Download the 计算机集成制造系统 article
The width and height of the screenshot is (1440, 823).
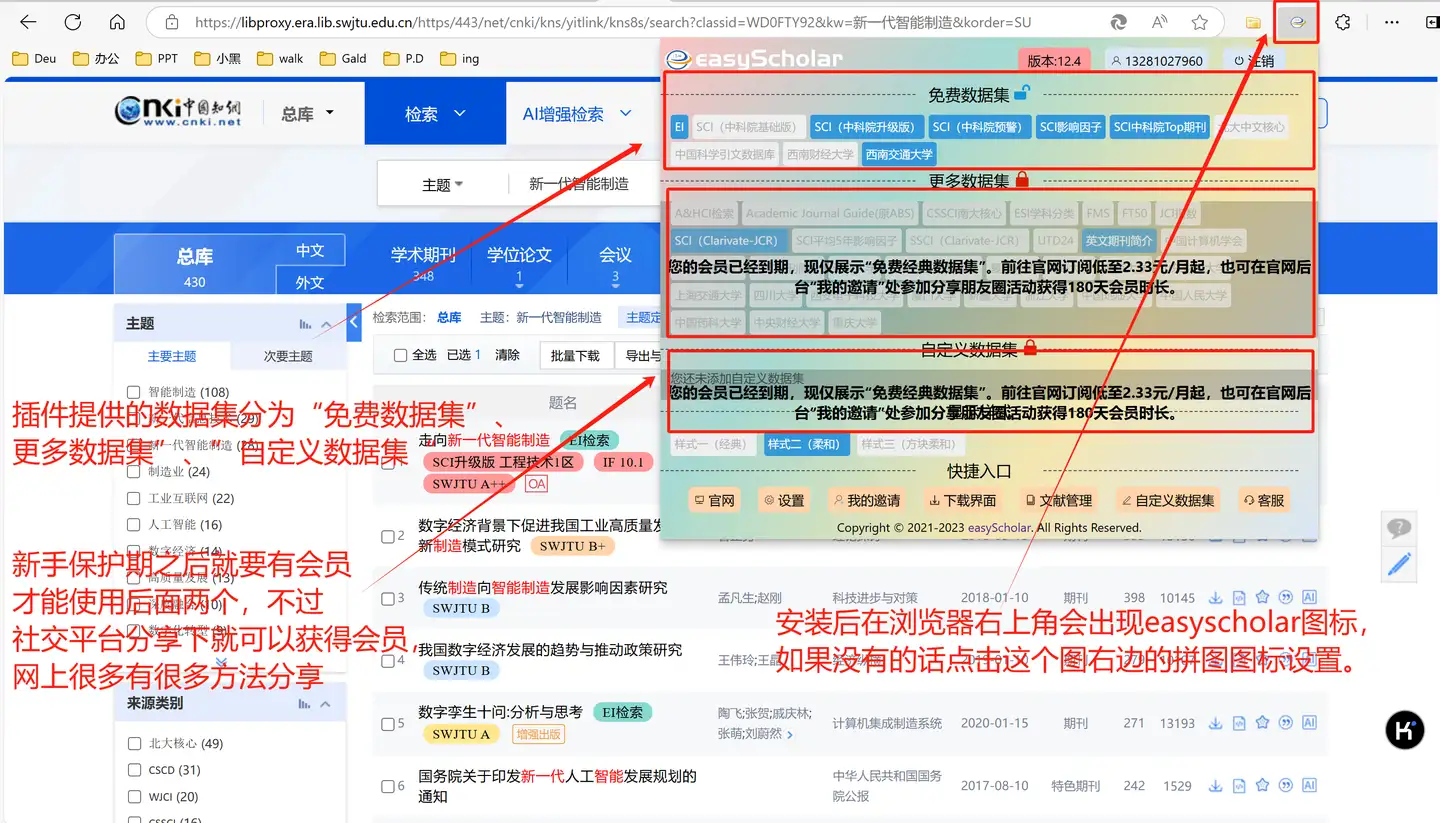[x=1216, y=723]
